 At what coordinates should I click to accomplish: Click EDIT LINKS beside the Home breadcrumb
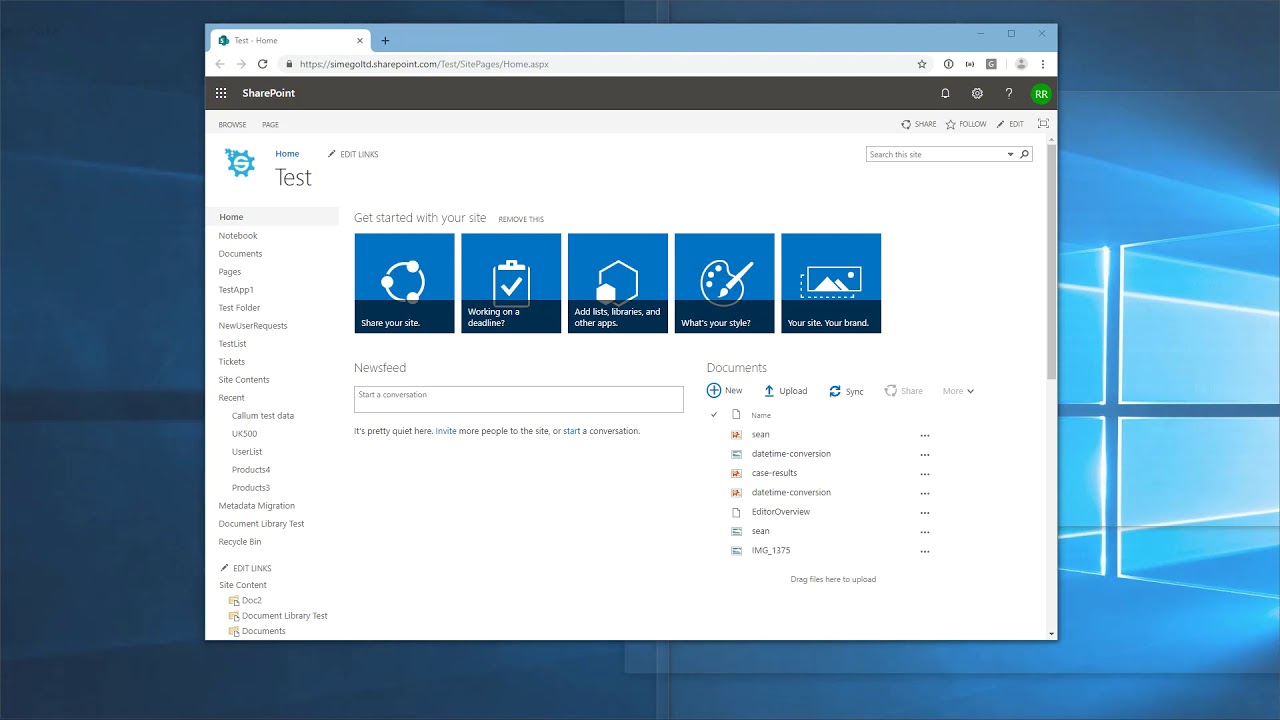[353, 154]
